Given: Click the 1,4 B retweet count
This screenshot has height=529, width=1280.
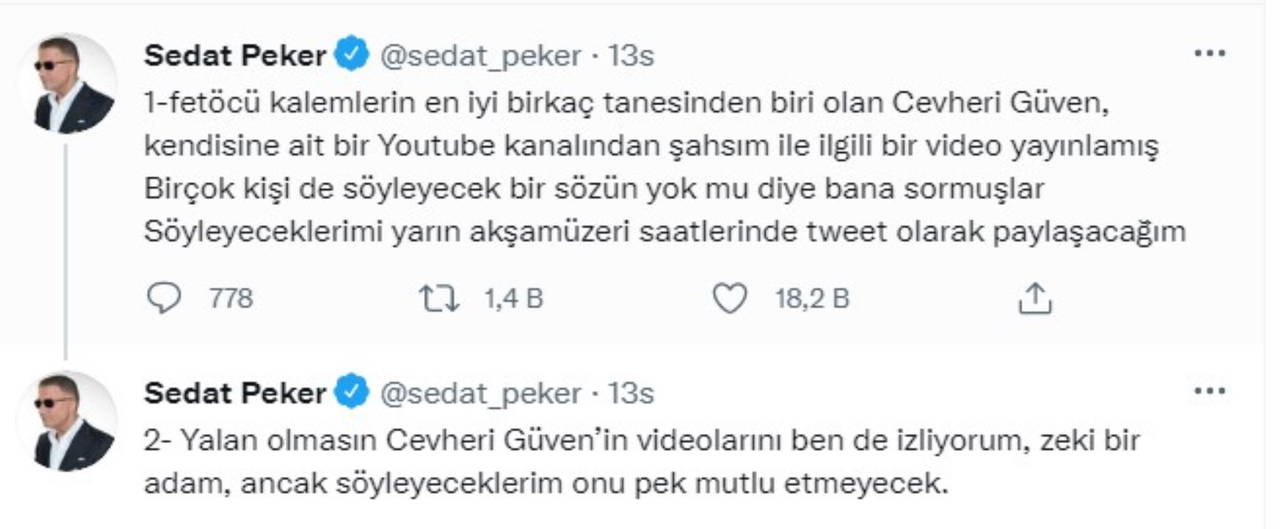Looking at the screenshot, I should [513, 298].
